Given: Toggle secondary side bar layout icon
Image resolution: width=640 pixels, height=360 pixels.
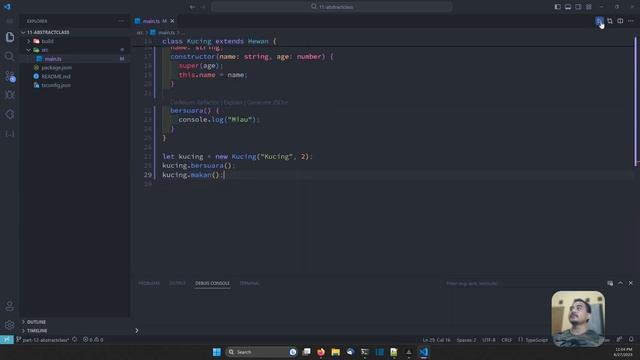Looking at the screenshot, I should 578,7.
